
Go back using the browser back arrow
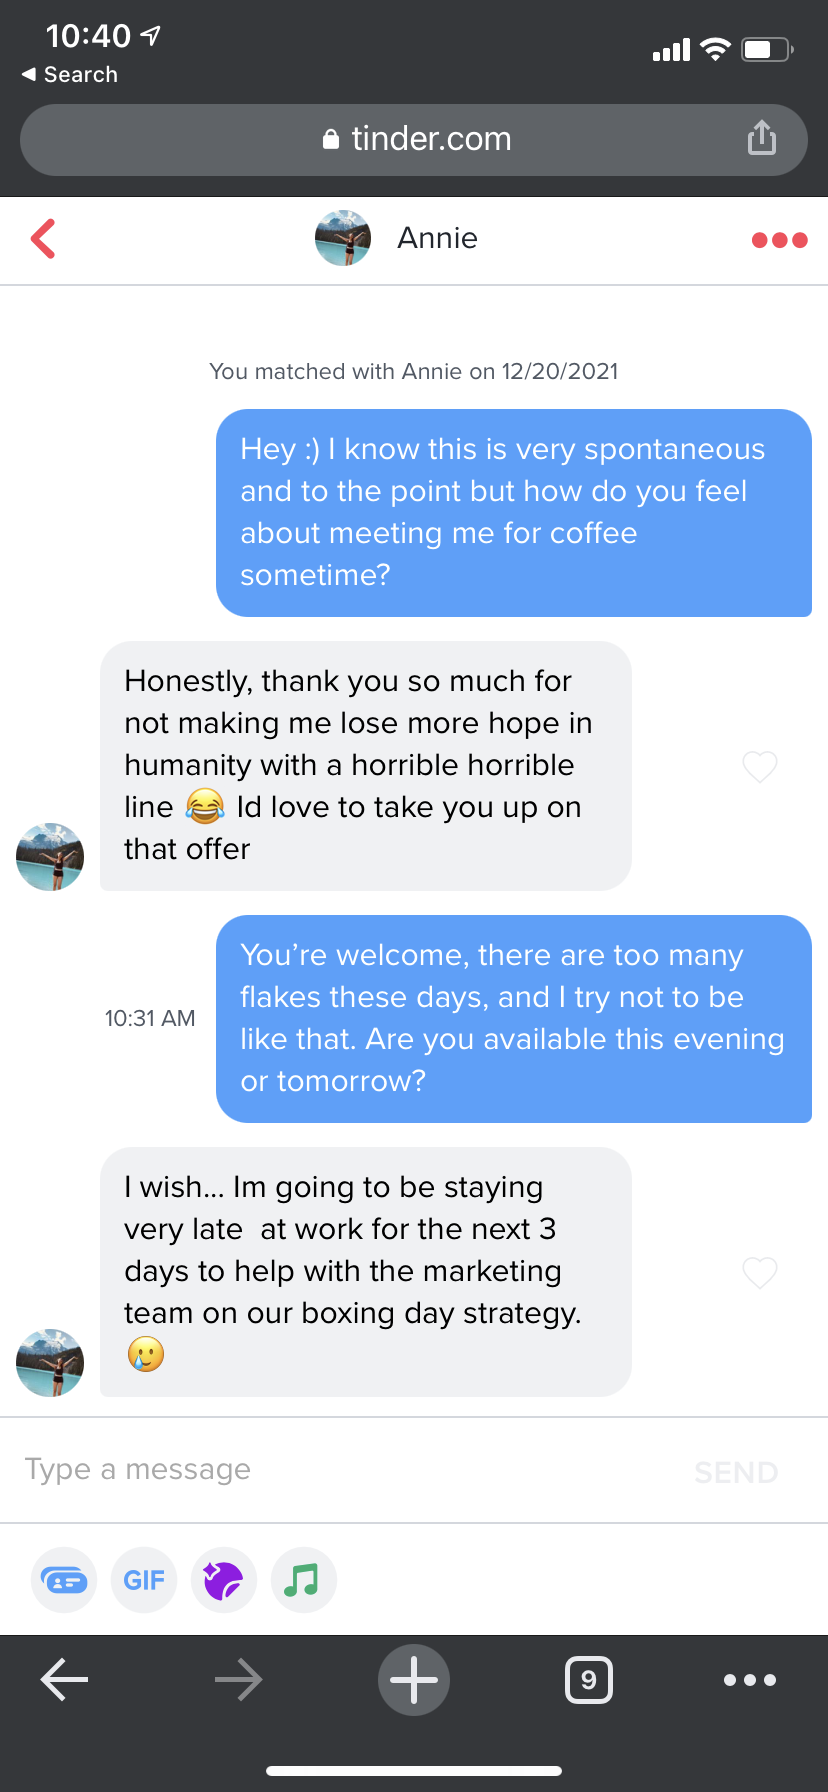65,1680
